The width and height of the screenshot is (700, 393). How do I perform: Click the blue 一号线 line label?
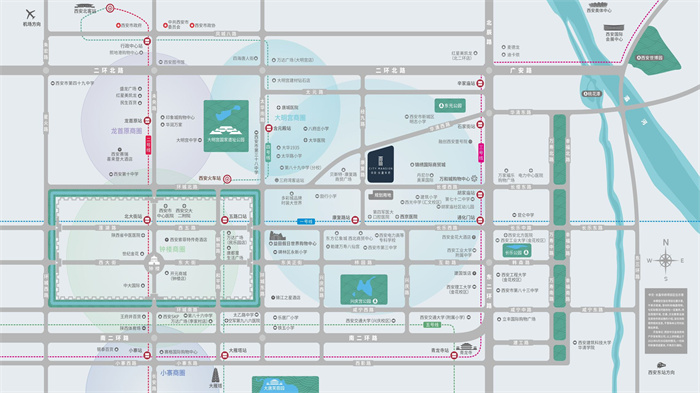(x=306, y=222)
